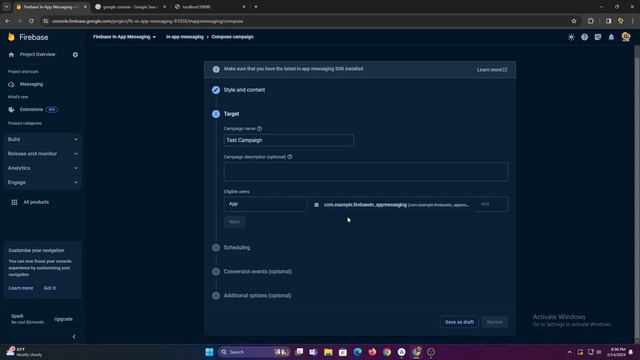Open Google Chrome from taskbar
This screenshot has width=640, height=360.
coord(387,352)
